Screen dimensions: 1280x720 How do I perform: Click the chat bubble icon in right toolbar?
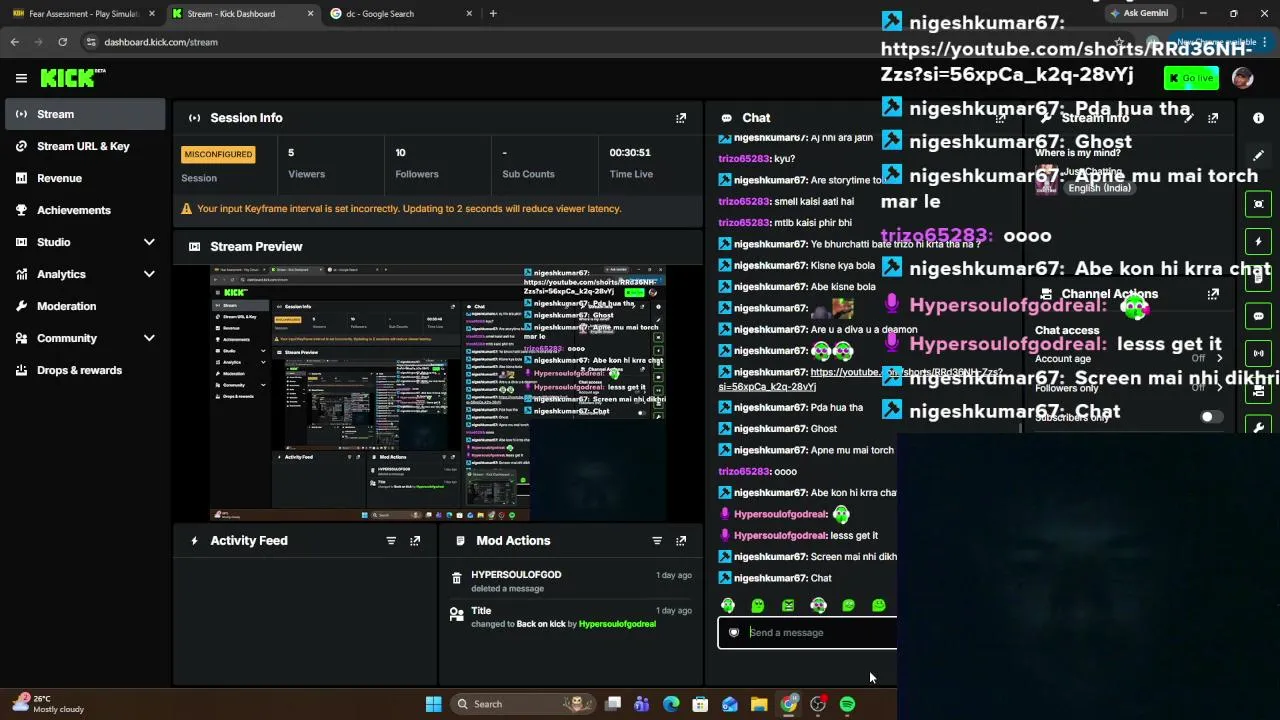coord(1258,316)
